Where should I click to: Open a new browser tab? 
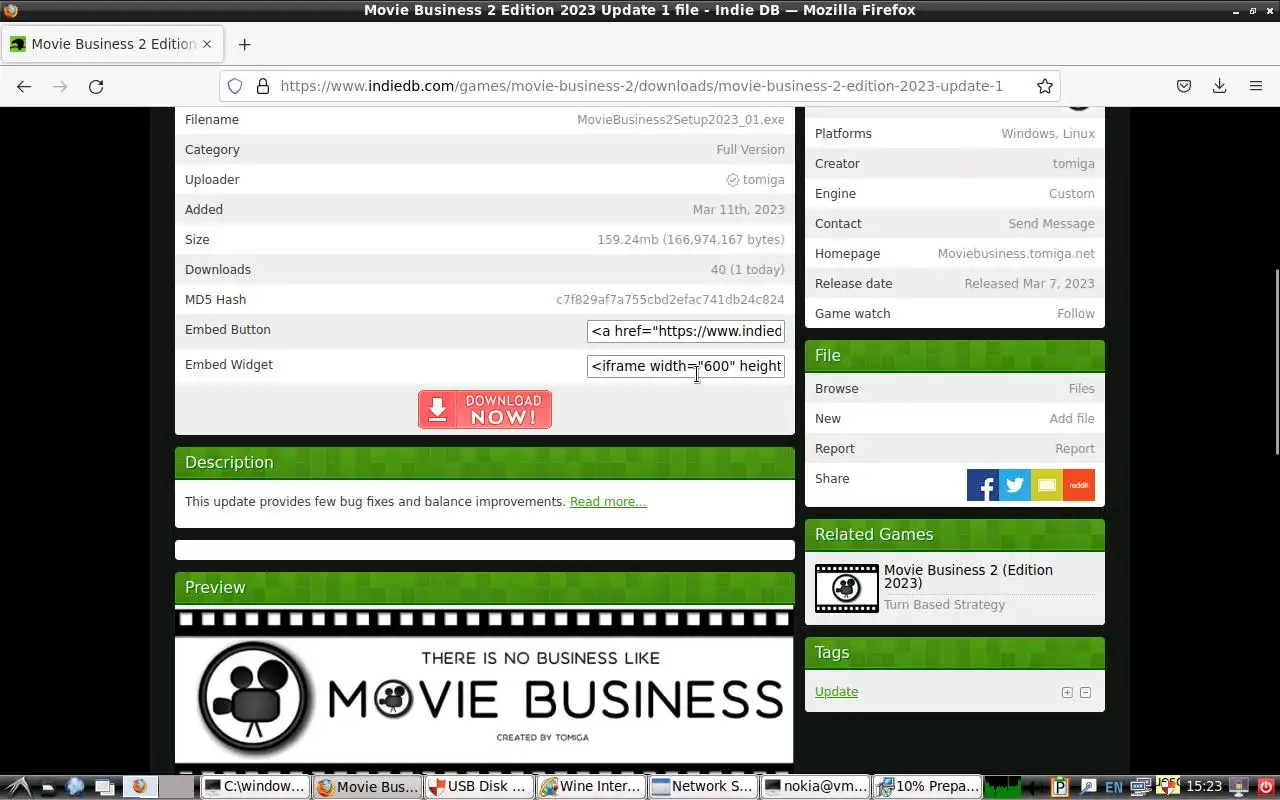tap(244, 44)
